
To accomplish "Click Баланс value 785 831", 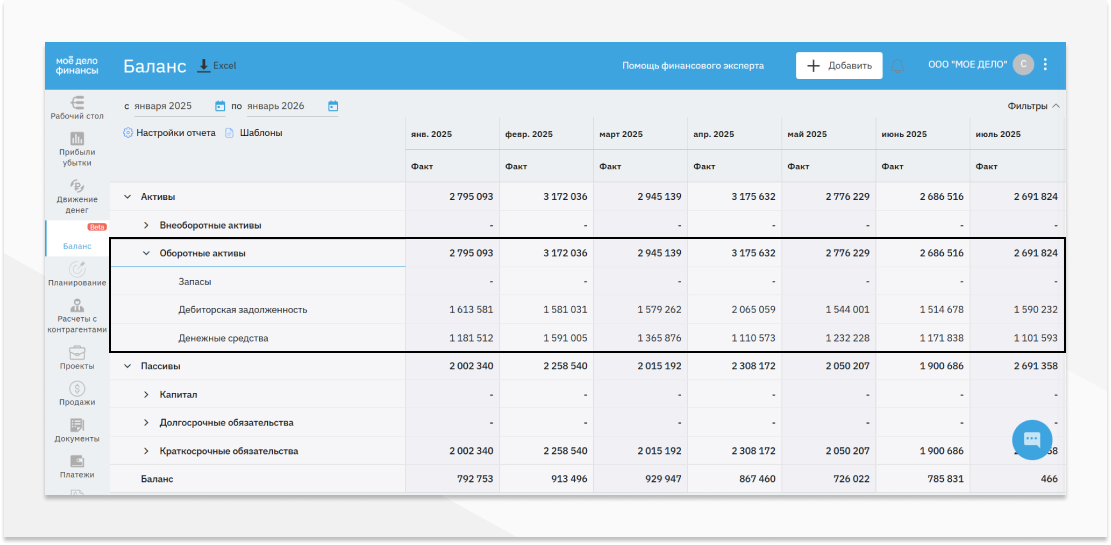I will (x=945, y=479).
